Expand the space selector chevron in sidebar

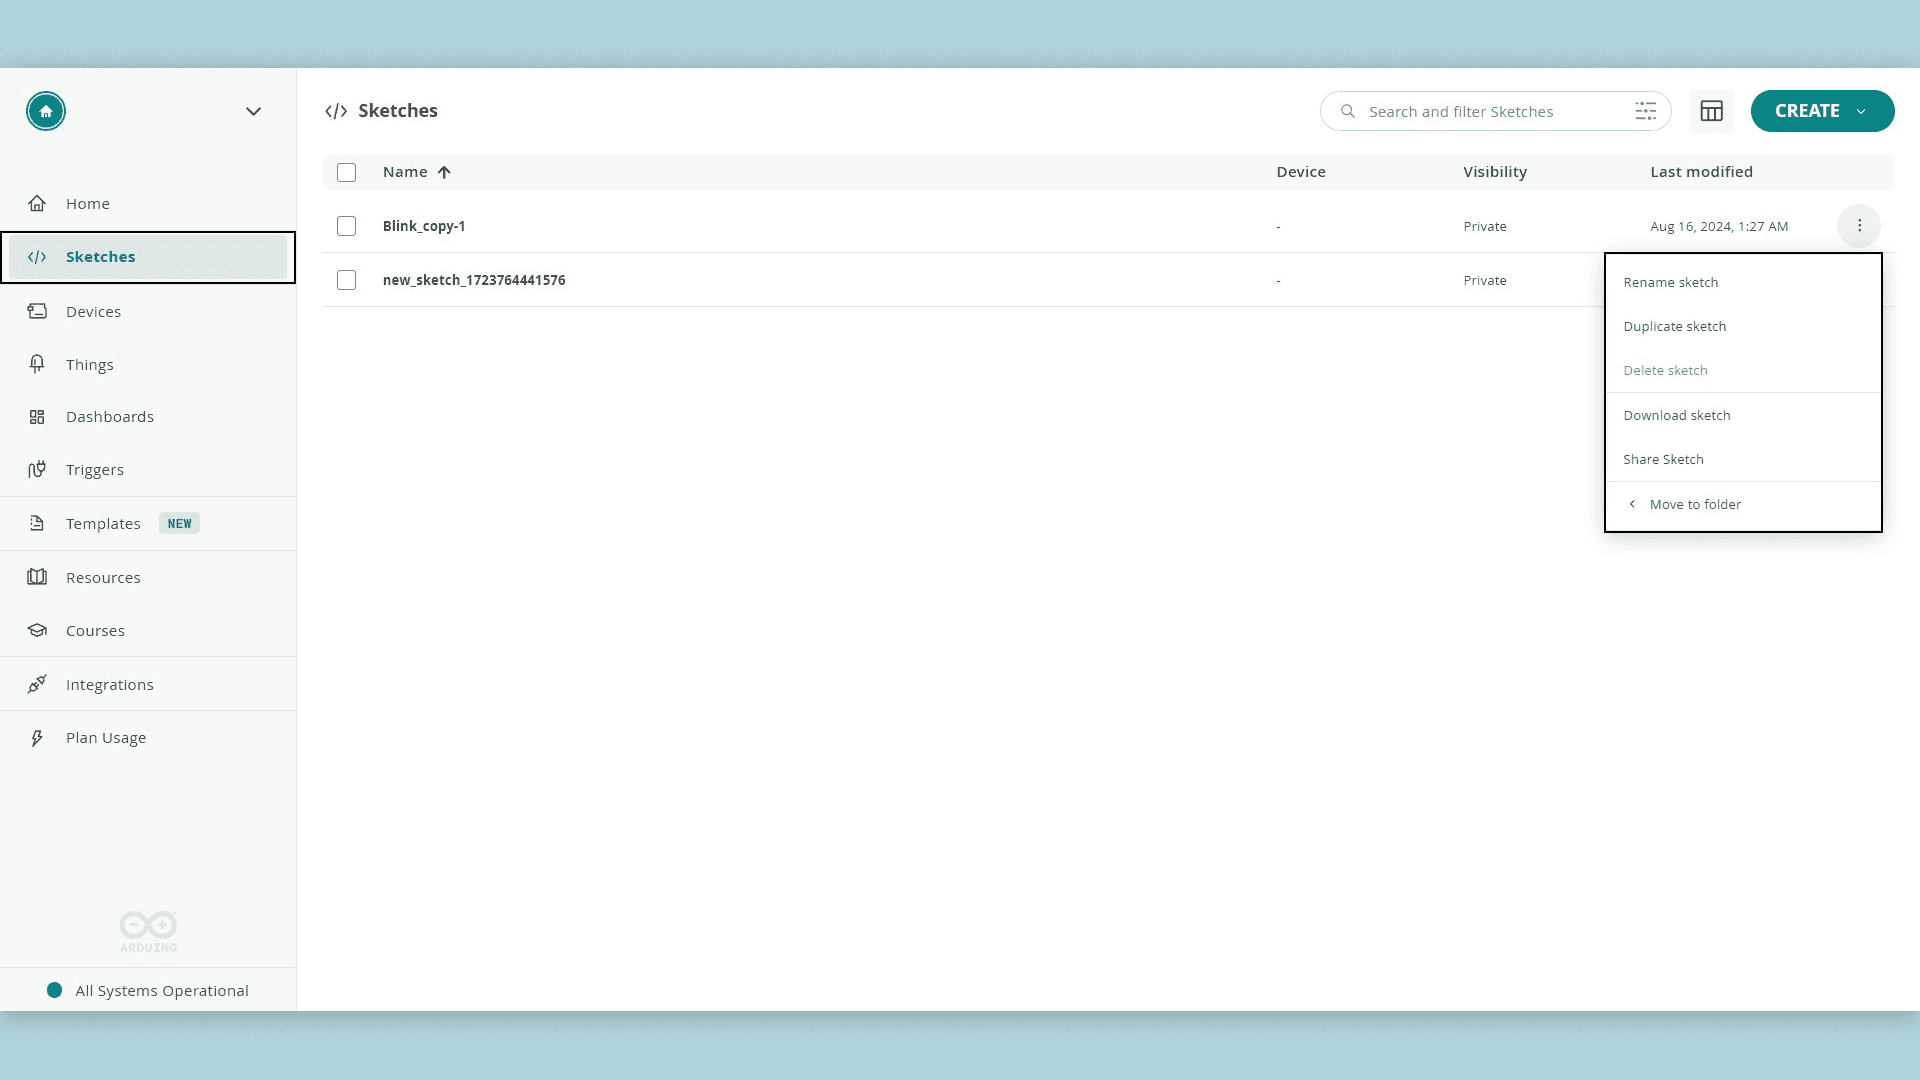pos(253,111)
